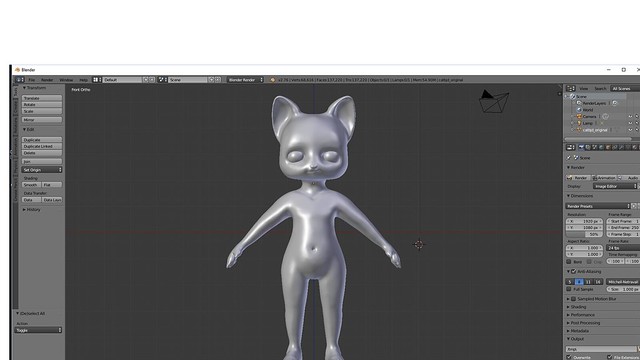Expand the Post Processing panel
This screenshot has height=360, width=640.
click(583, 323)
